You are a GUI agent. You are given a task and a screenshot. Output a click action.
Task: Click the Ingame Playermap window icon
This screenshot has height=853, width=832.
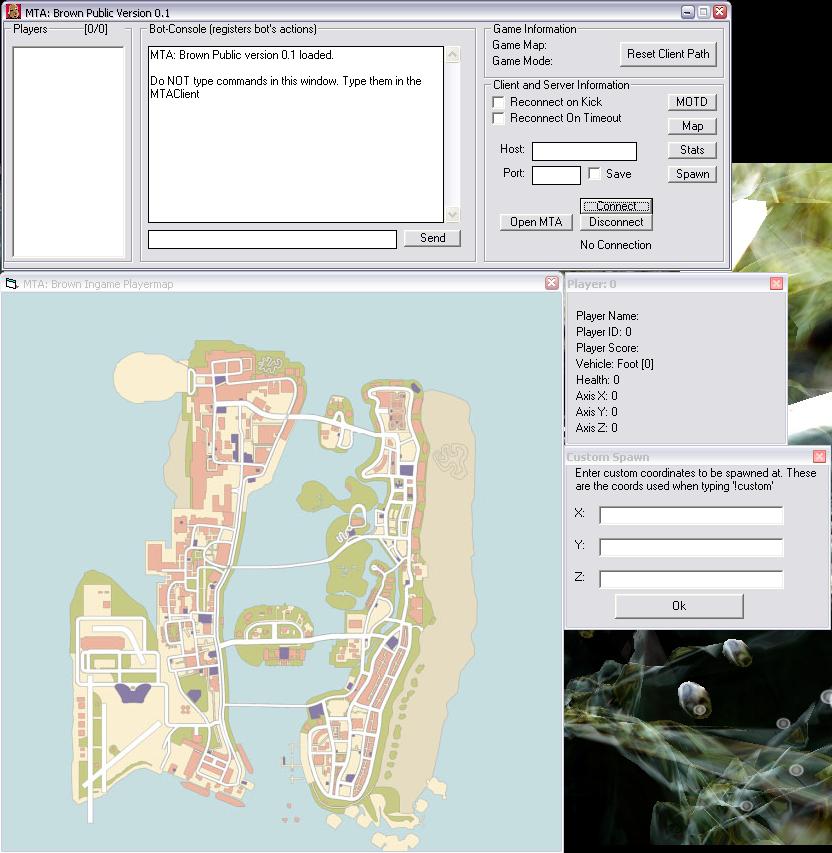pyautogui.click(x=12, y=284)
